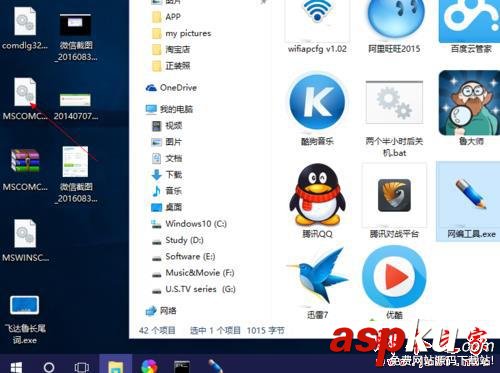Viewport: 500px width, 373px height.
Task: Select MSWINSC file on desktop
Action: click(x=25, y=241)
